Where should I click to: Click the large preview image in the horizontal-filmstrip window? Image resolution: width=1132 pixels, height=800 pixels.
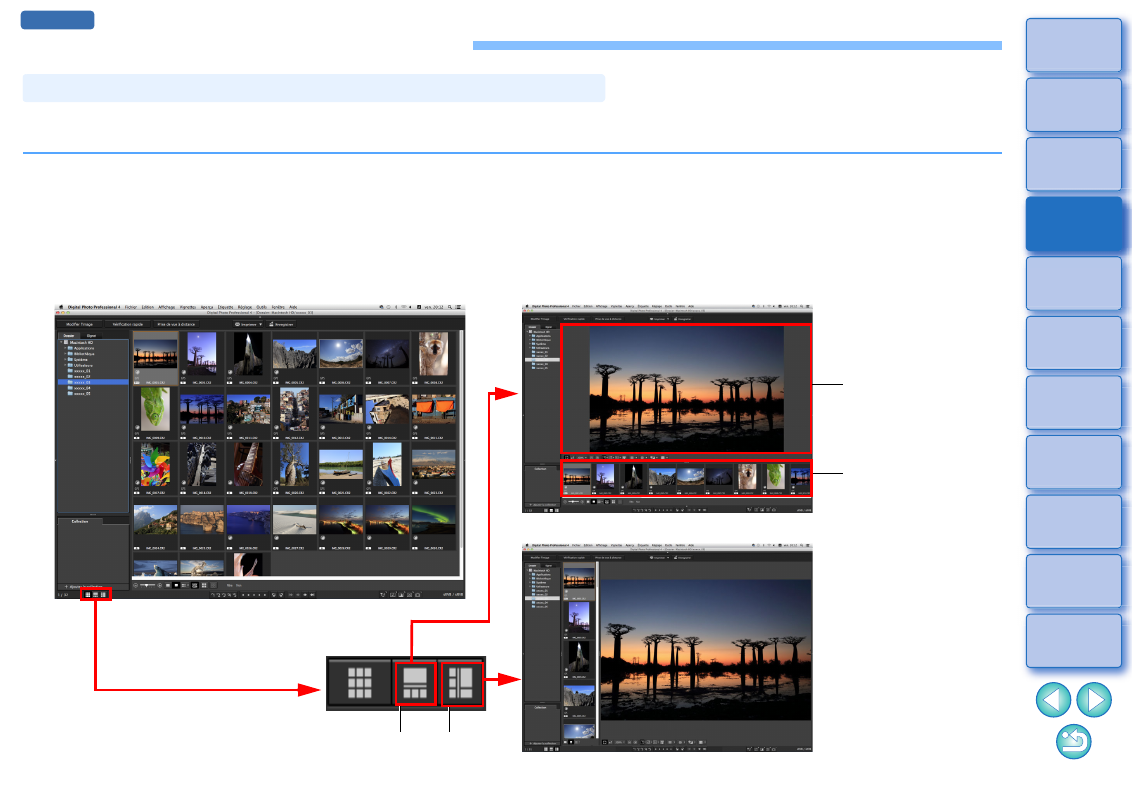[x=687, y=389]
